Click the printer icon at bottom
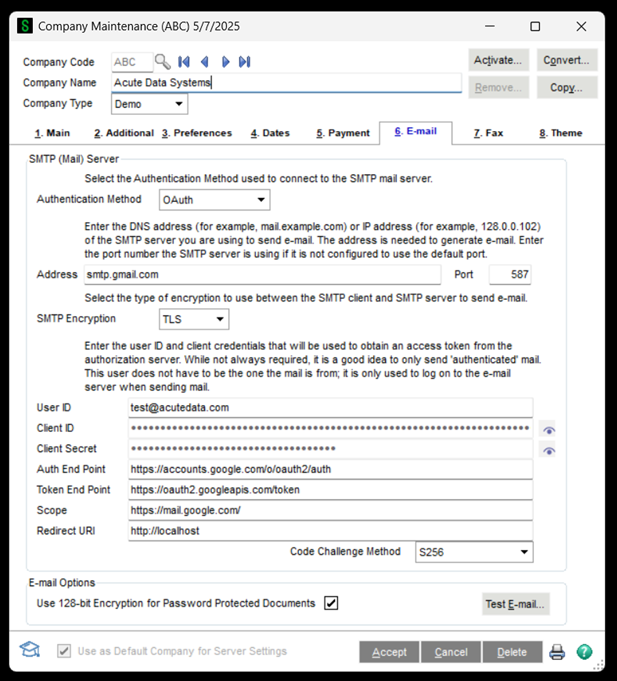The width and height of the screenshot is (617, 681). tap(557, 652)
